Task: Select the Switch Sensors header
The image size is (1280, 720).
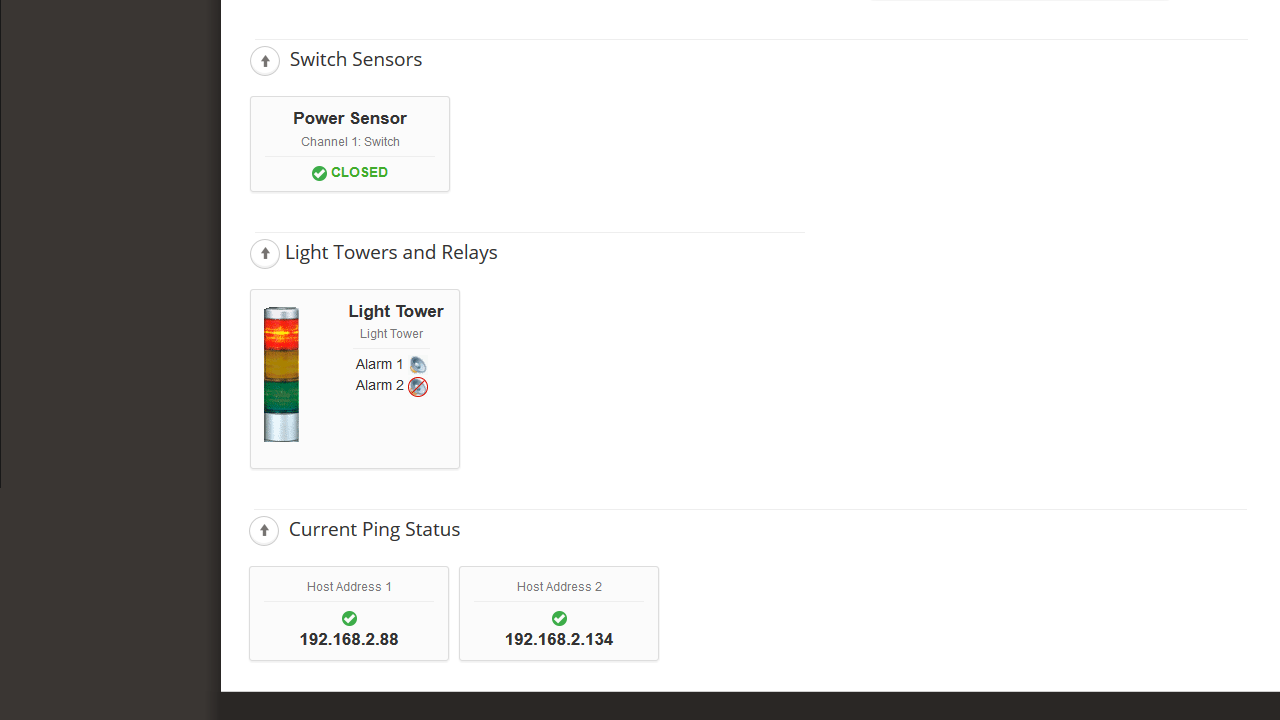Action: coord(355,59)
